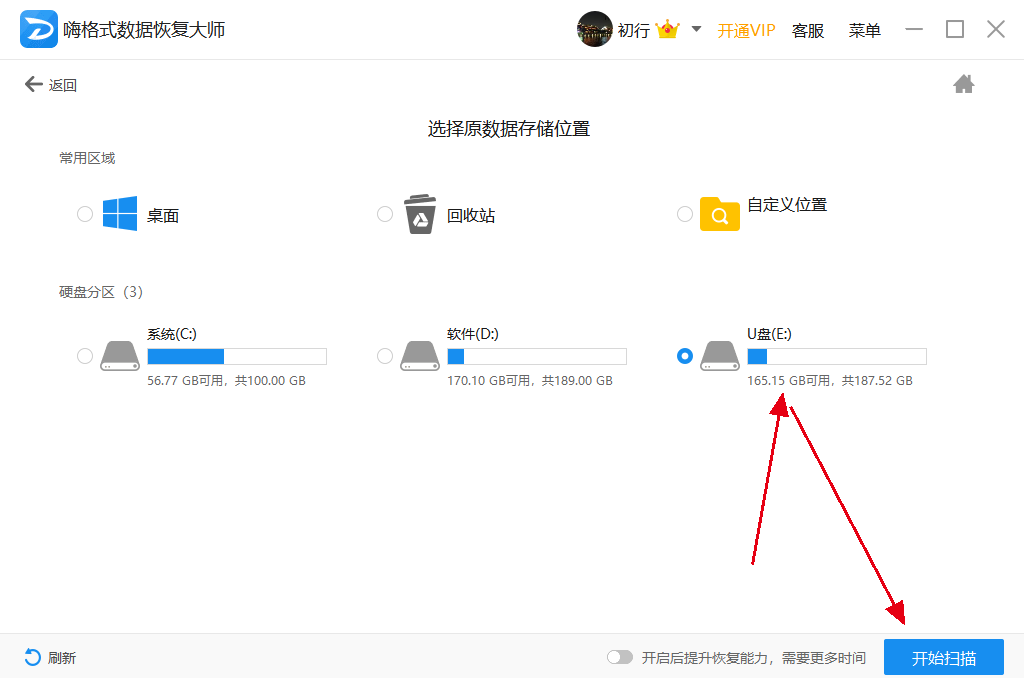Click the crown VIP badge icon
This screenshot has width=1024, height=678.
(667, 29)
